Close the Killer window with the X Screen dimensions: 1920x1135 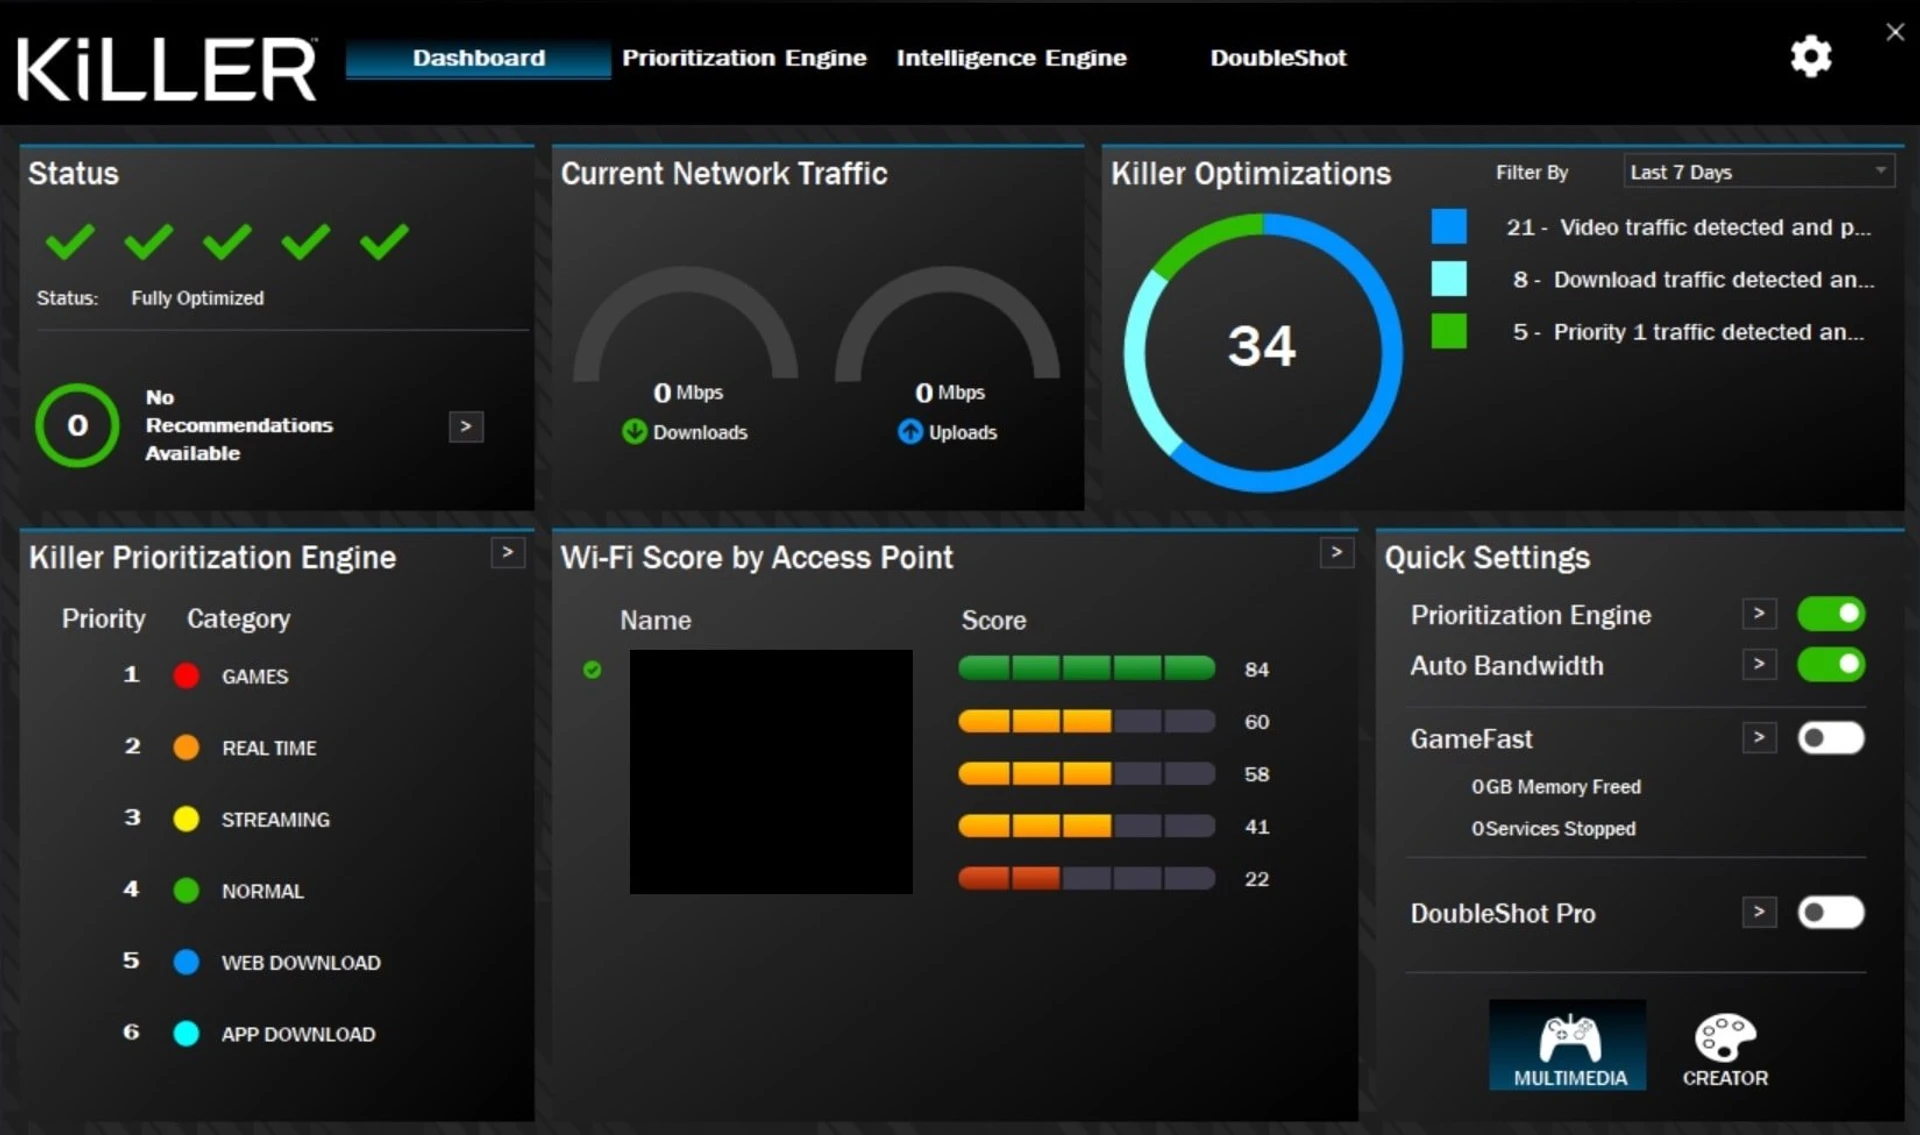pyautogui.click(x=1895, y=32)
